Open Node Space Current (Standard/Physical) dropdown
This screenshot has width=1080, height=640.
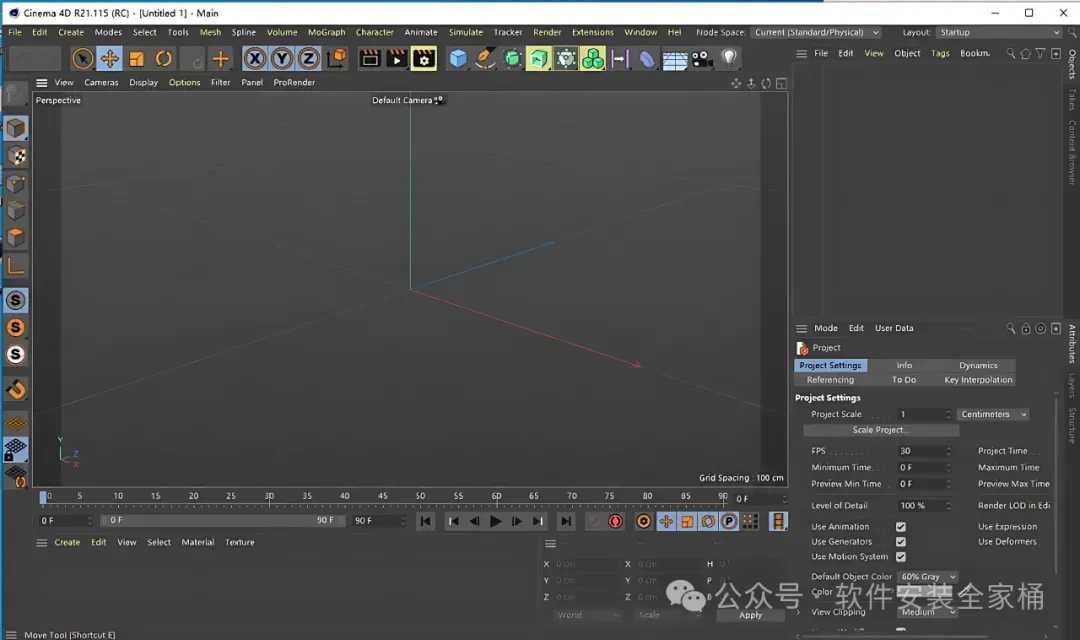coord(816,32)
